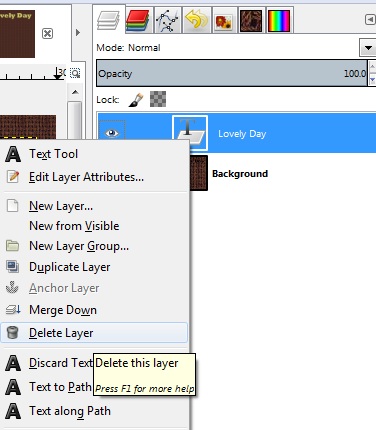Image resolution: width=376 pixels, height=430 pixels.
Task: Open the Patterns tab icon
Action: coord(251,21)
